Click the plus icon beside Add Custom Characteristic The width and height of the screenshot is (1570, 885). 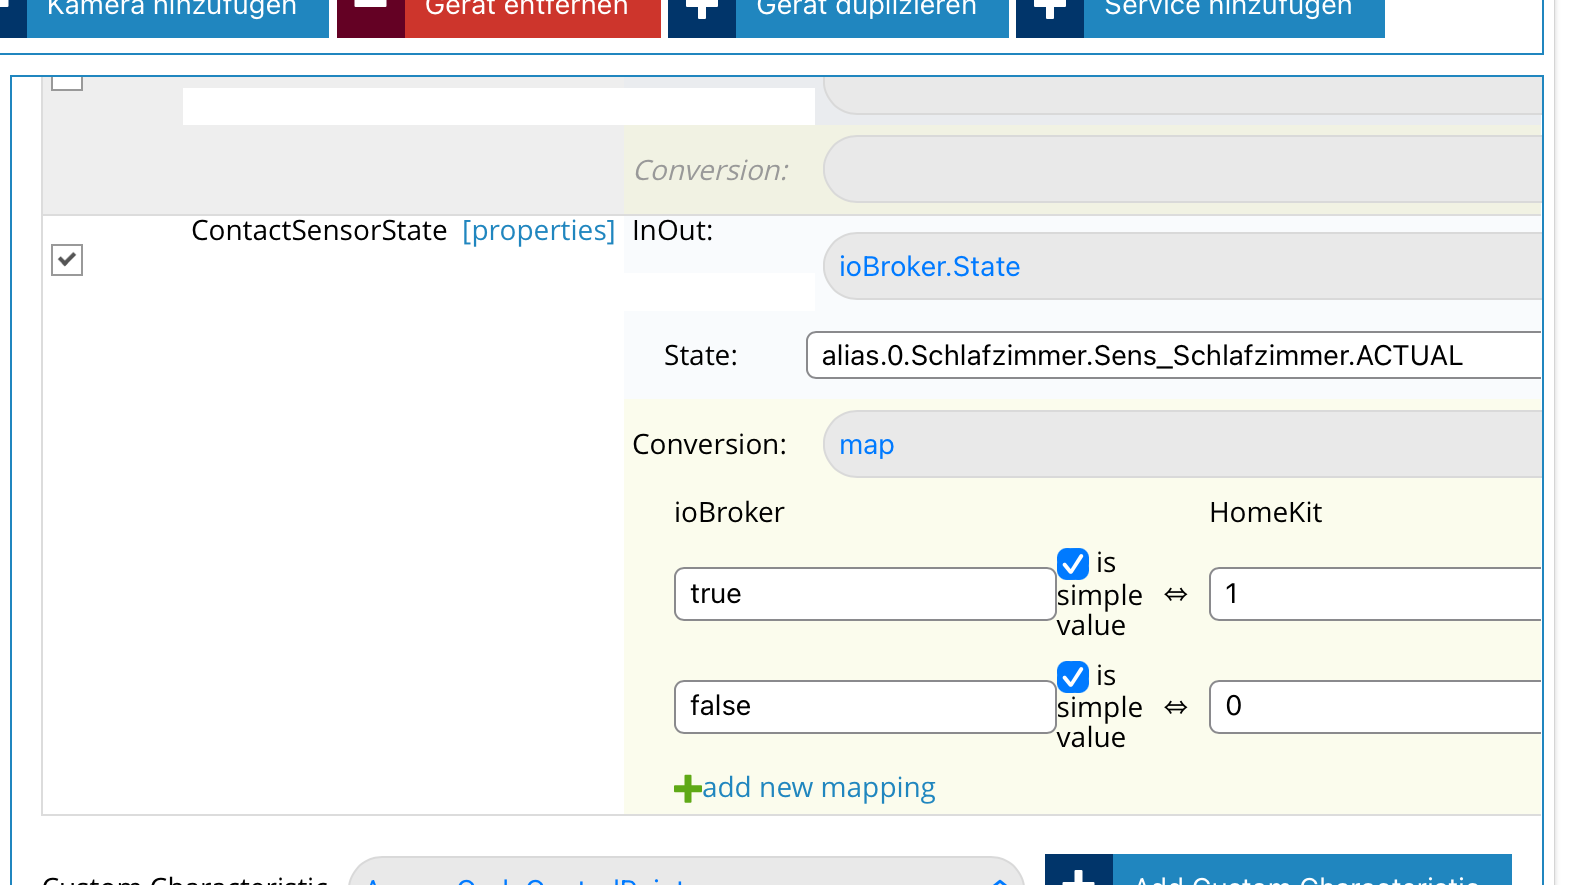pos(1078,873)
